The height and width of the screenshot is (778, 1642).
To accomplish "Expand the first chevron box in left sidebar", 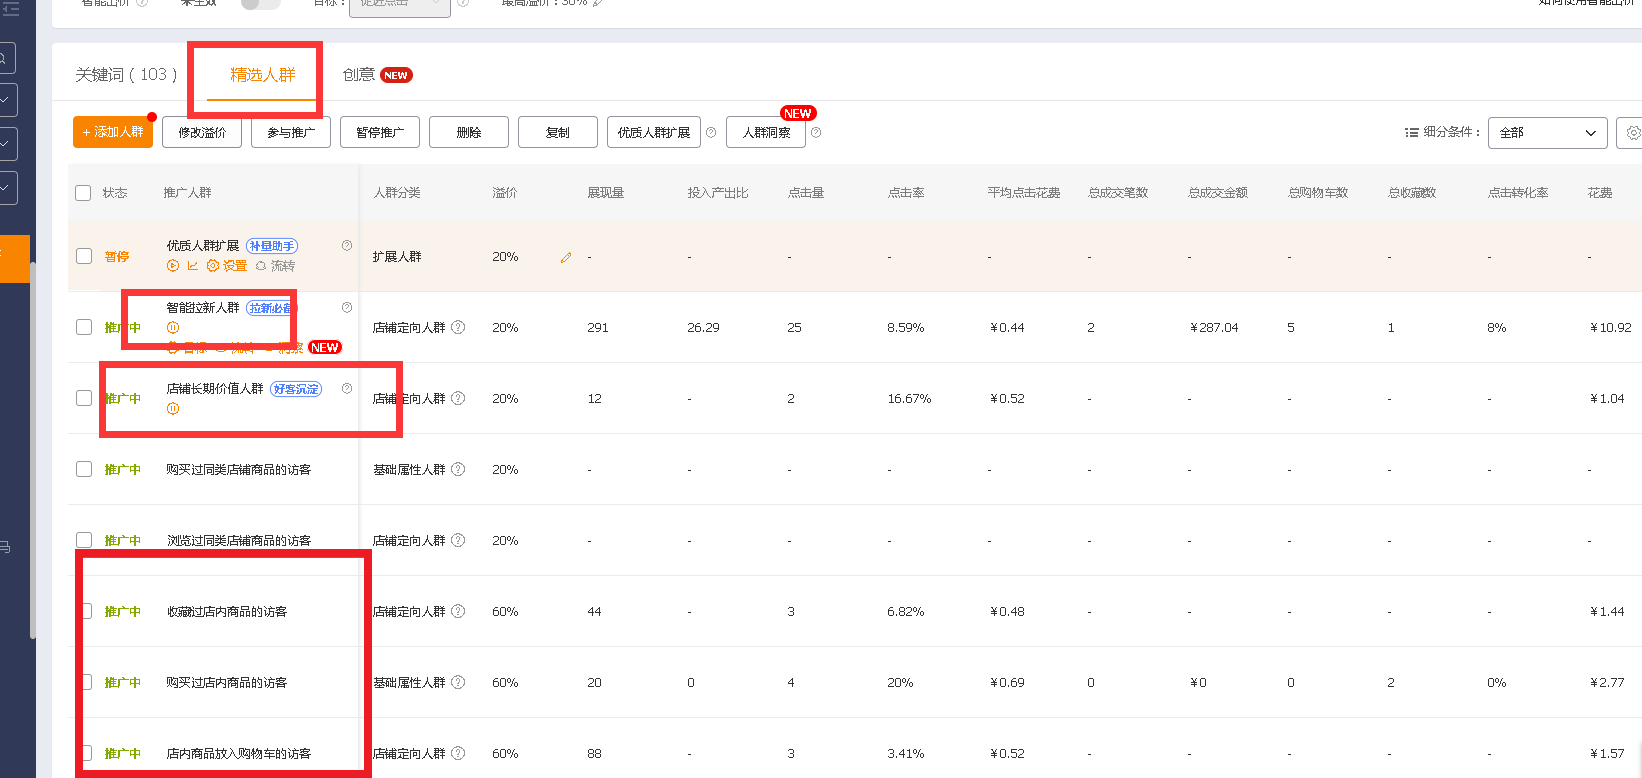I will [6, 100].
